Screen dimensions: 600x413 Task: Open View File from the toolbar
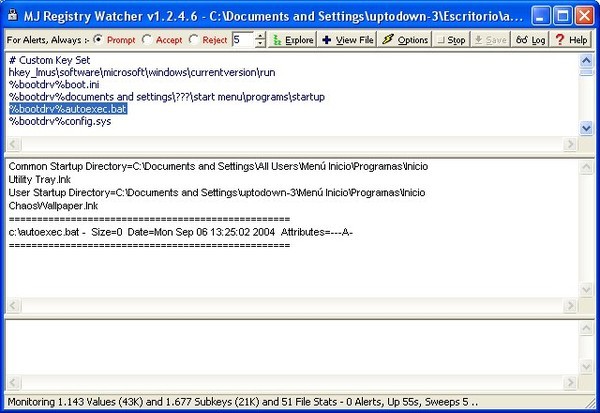coord(347,40)
